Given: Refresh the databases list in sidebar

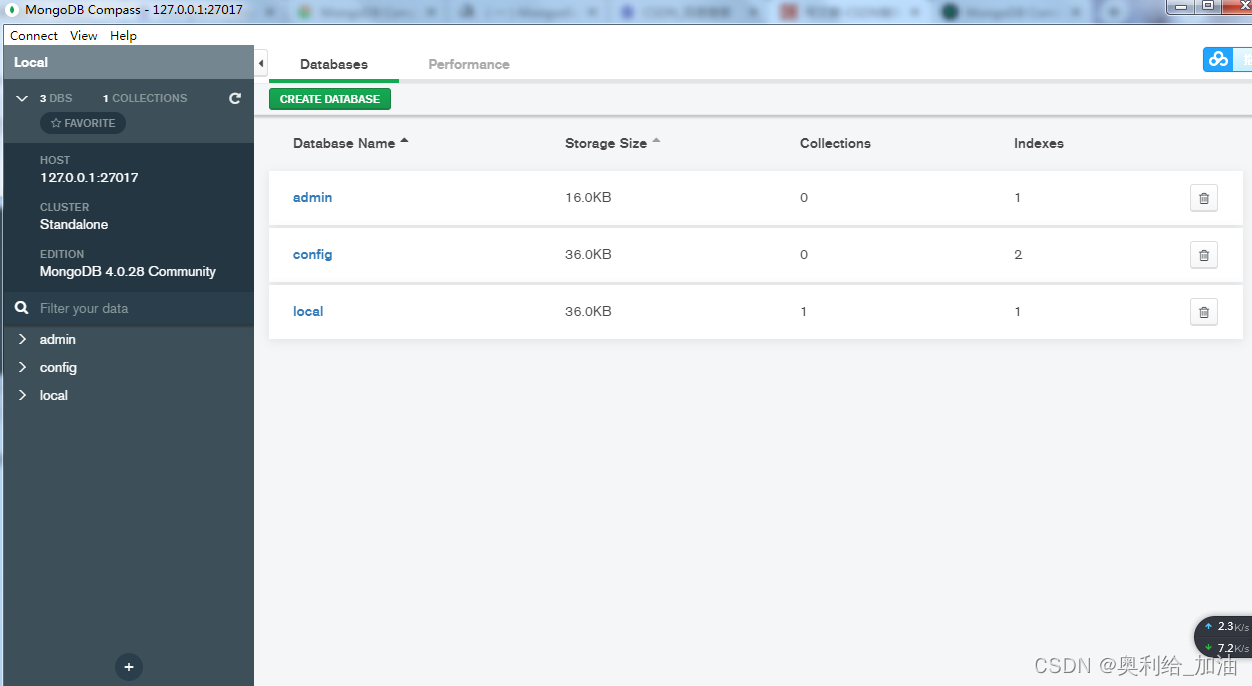Looking at the screenshot, I should pos(235,98).
